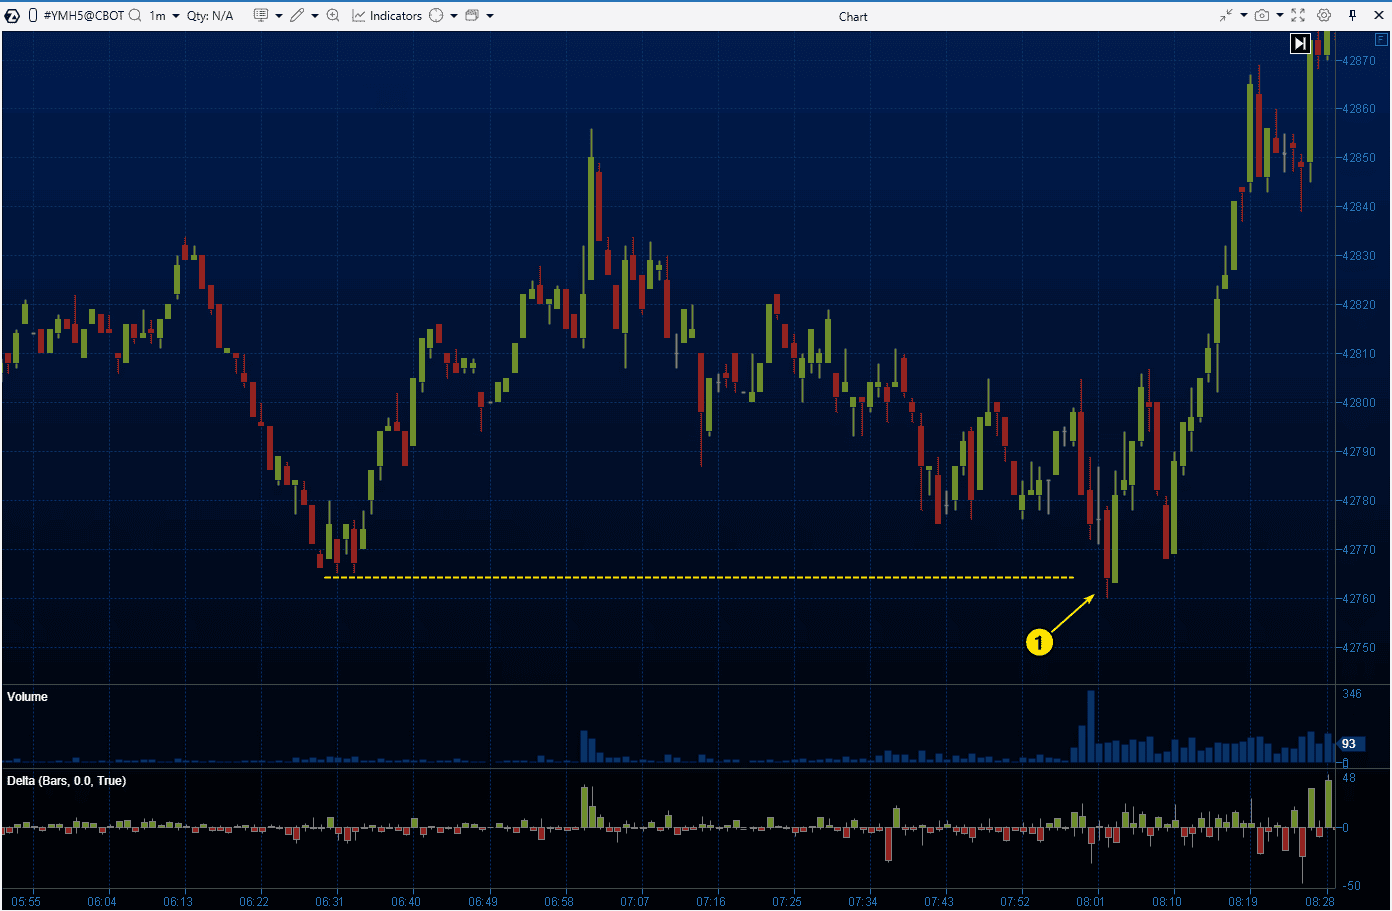Open the symbol search magnifier
The height and width of the screenshot is (911, 1392).
pos(133,15)
